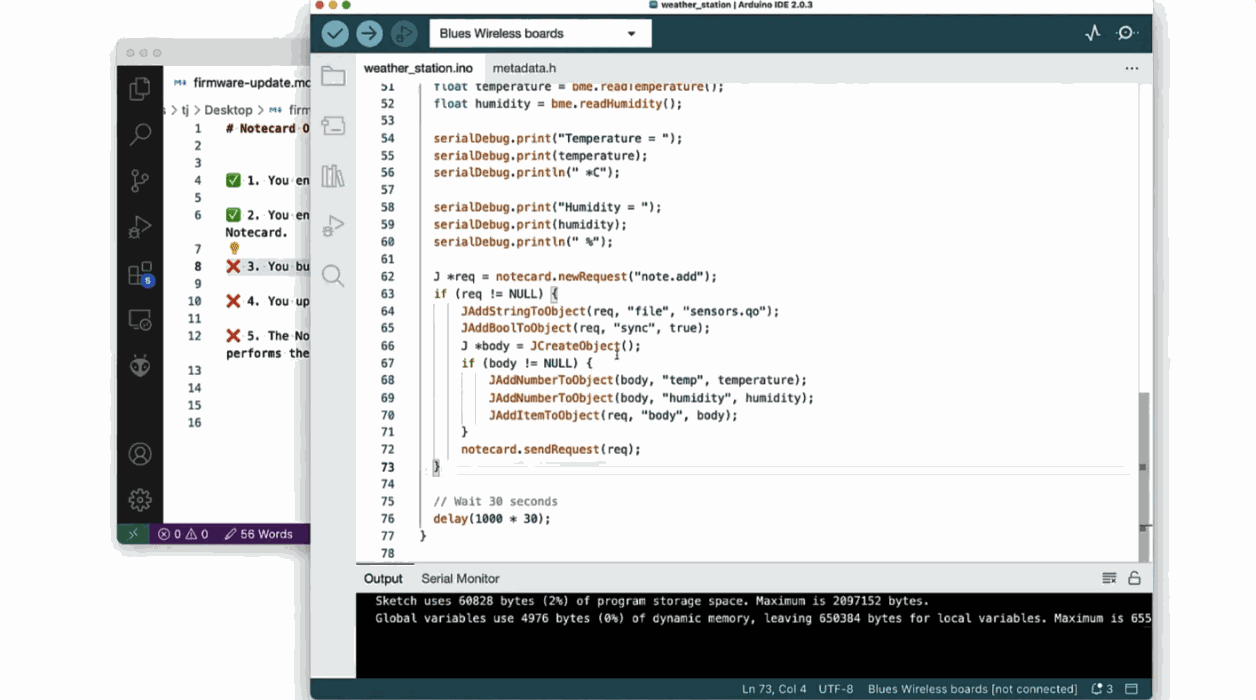Image resolution: width=1256 pixels, height=700 pixels.
Task: Click the delay(1000 * 30); line
Action: tap(492, 519)
